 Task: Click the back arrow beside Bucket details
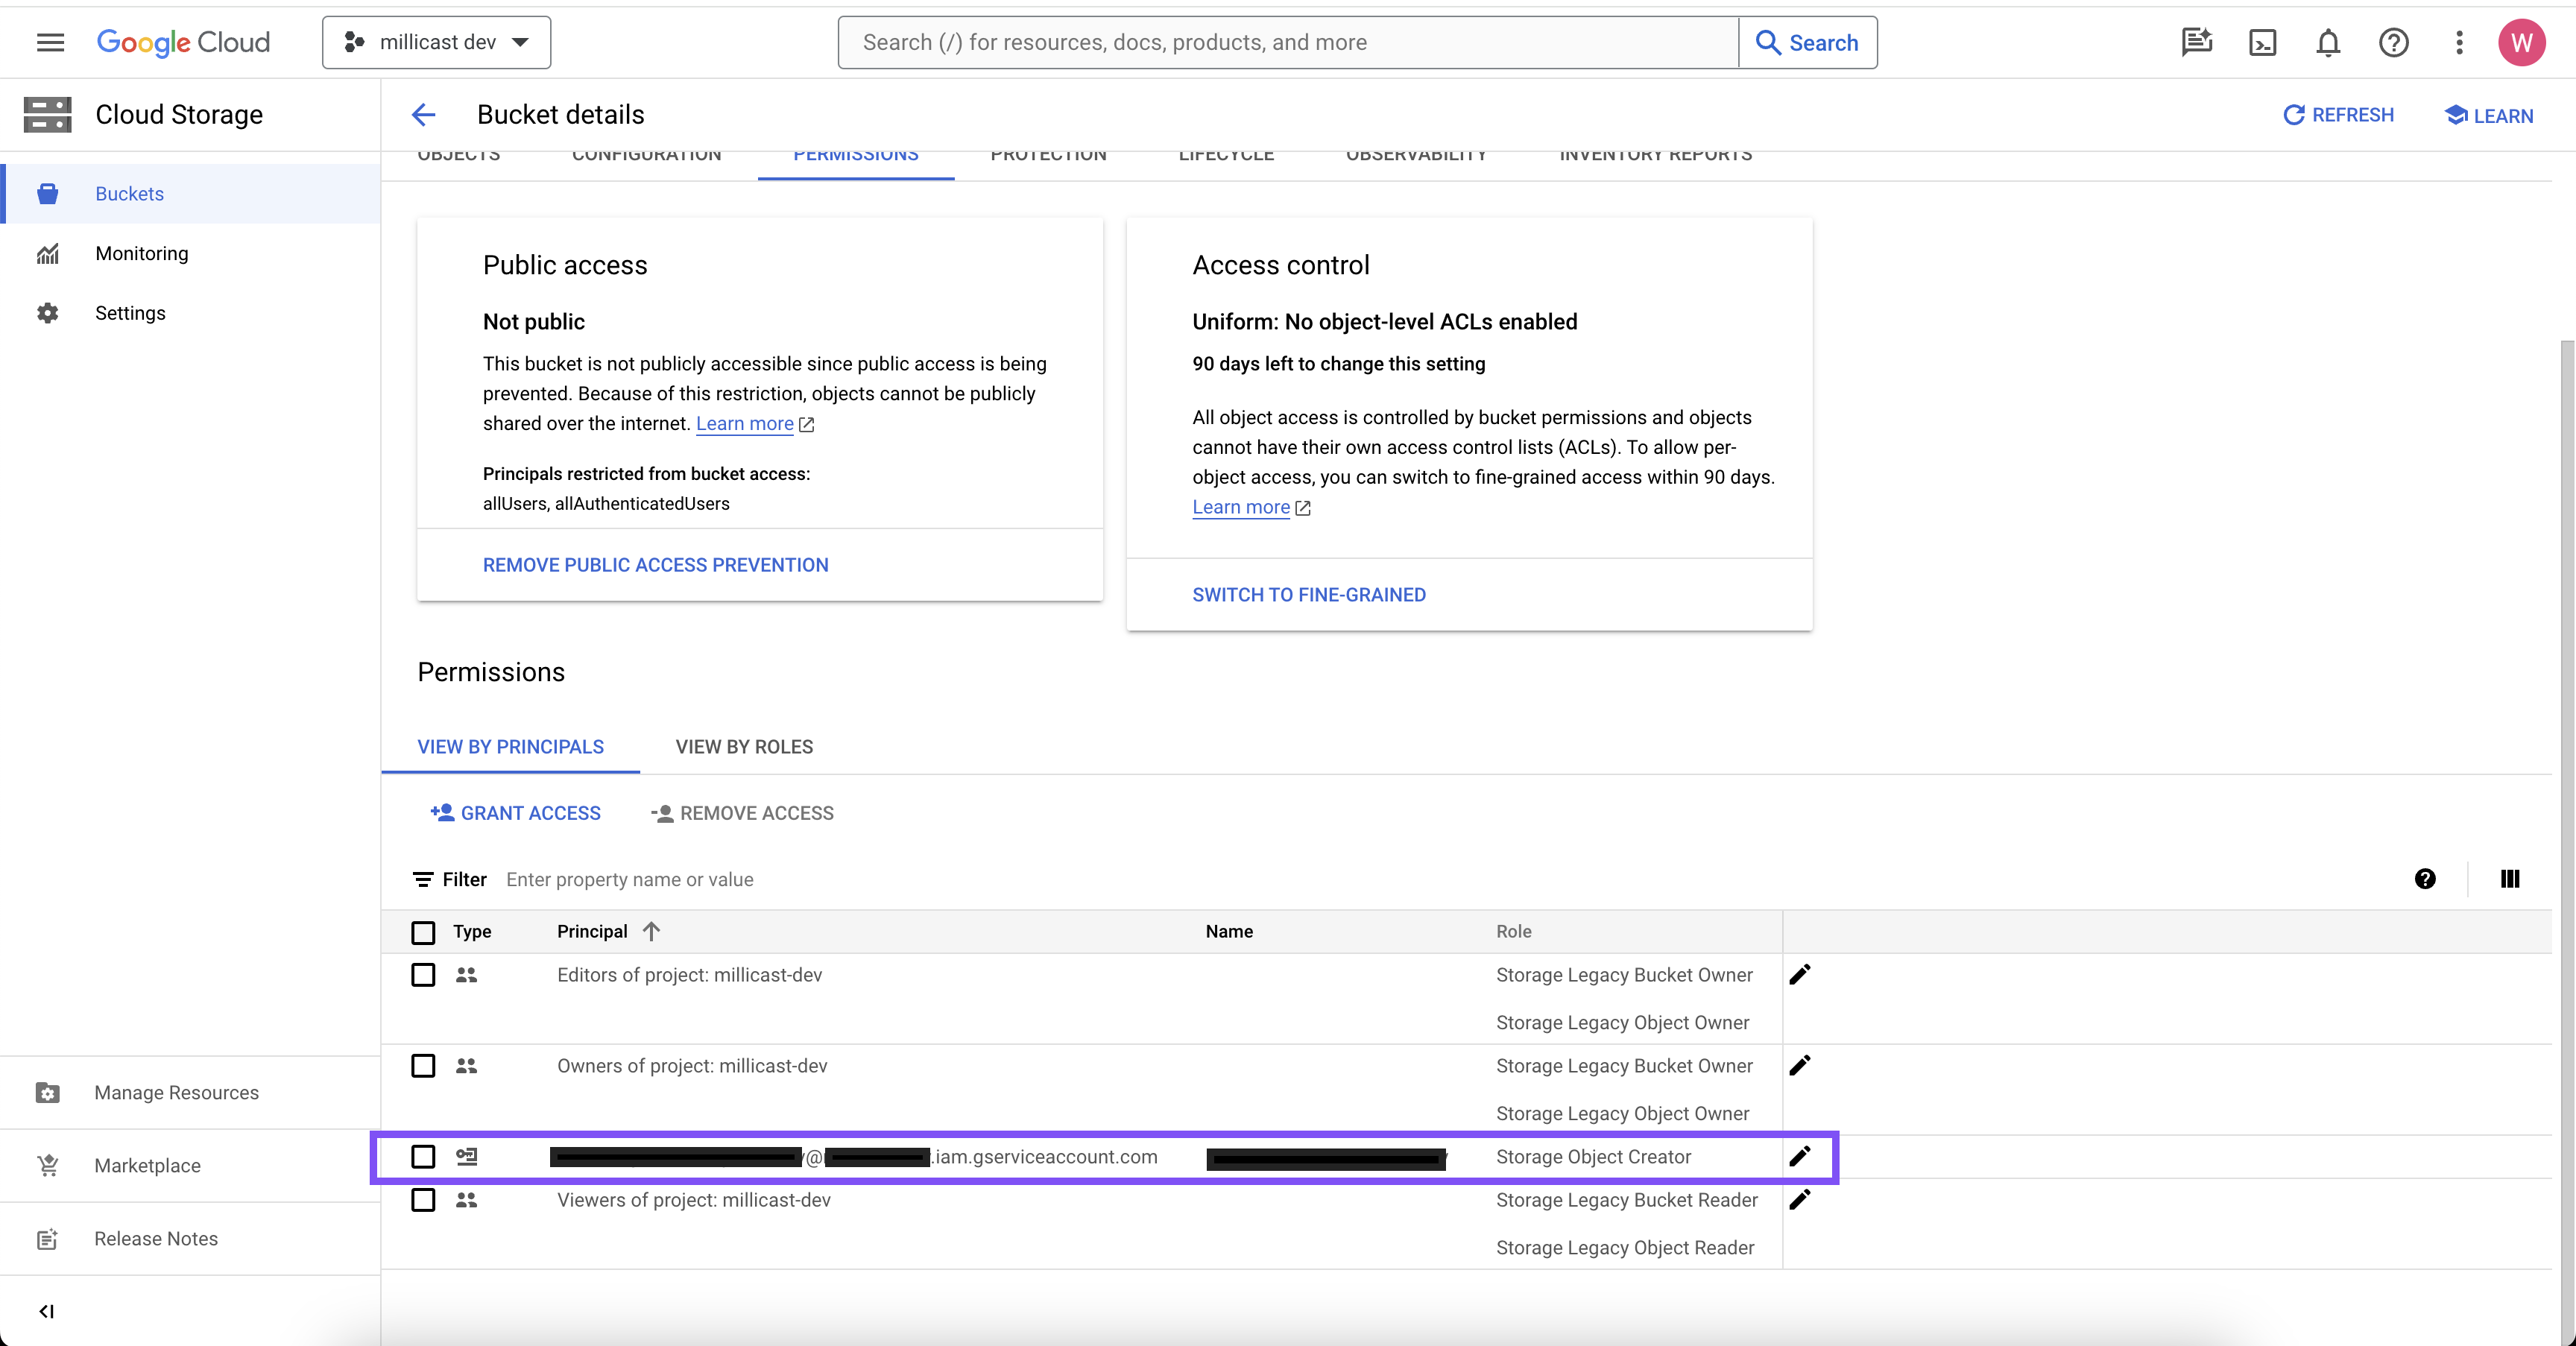[424, 115]
